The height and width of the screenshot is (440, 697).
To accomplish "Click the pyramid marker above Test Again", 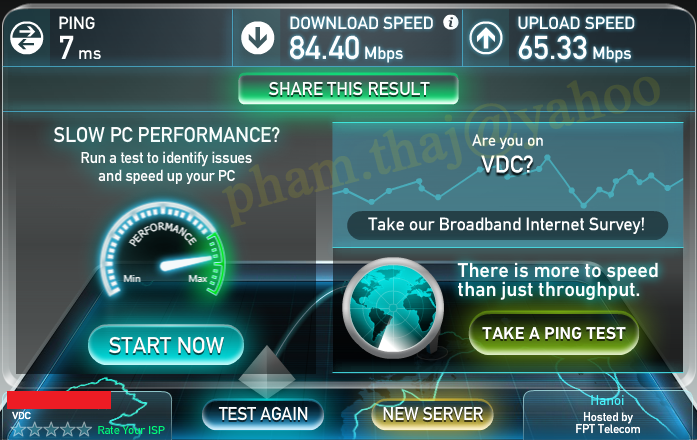I will click(x=266, y=372).
